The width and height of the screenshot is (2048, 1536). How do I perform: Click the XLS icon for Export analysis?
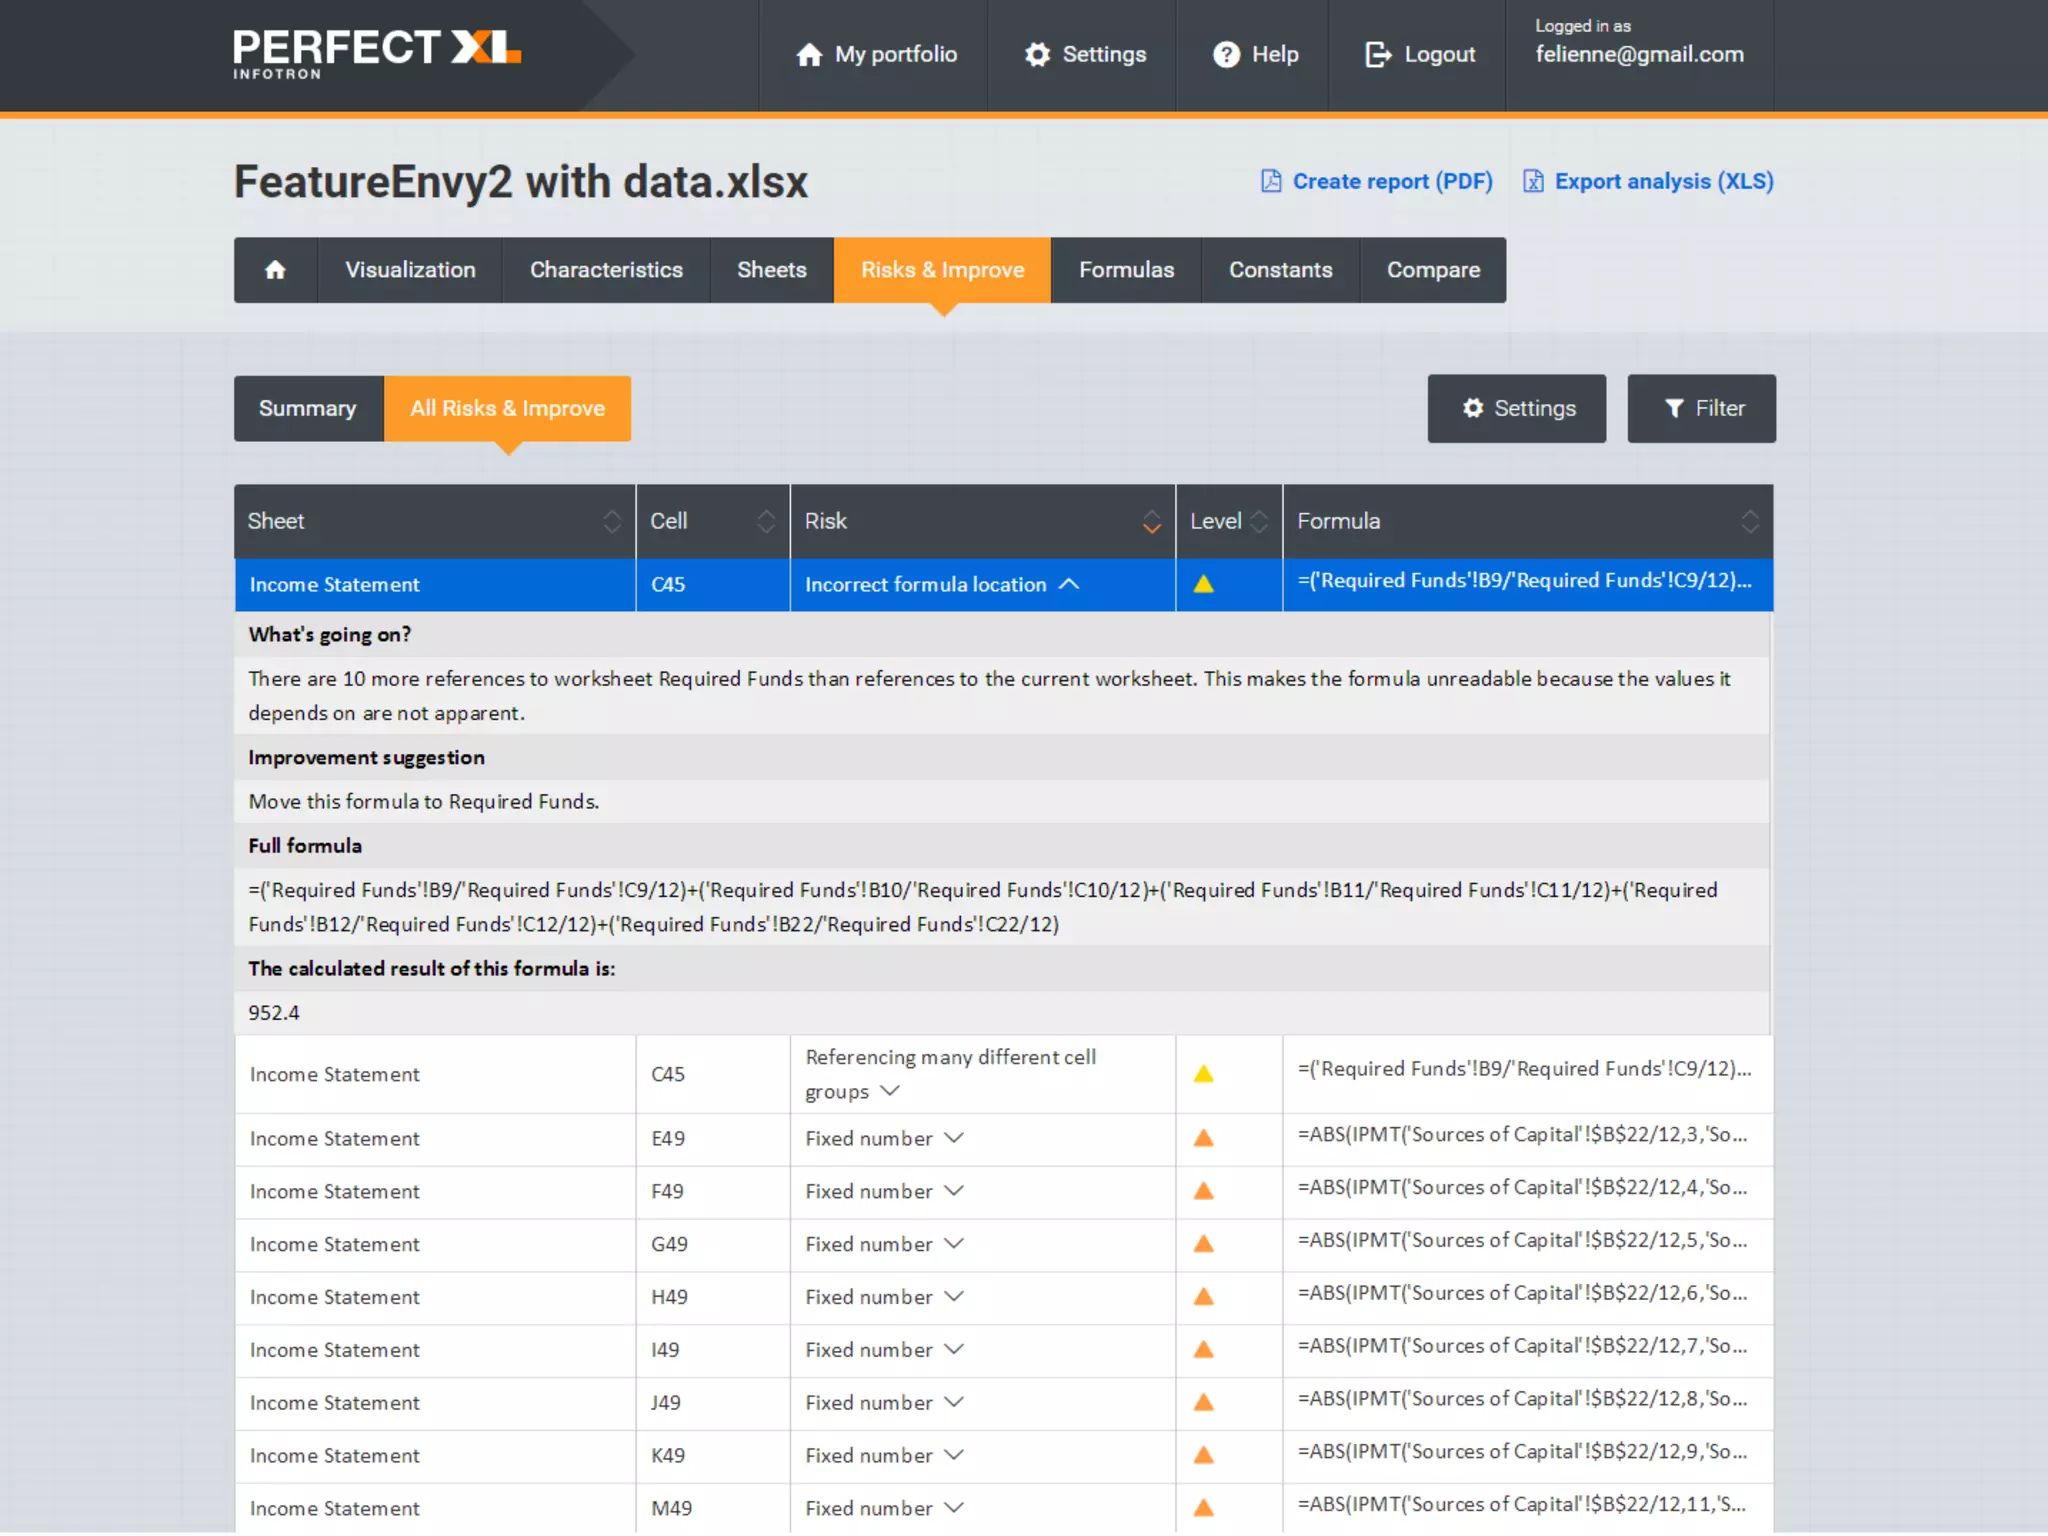(1532, 181)
